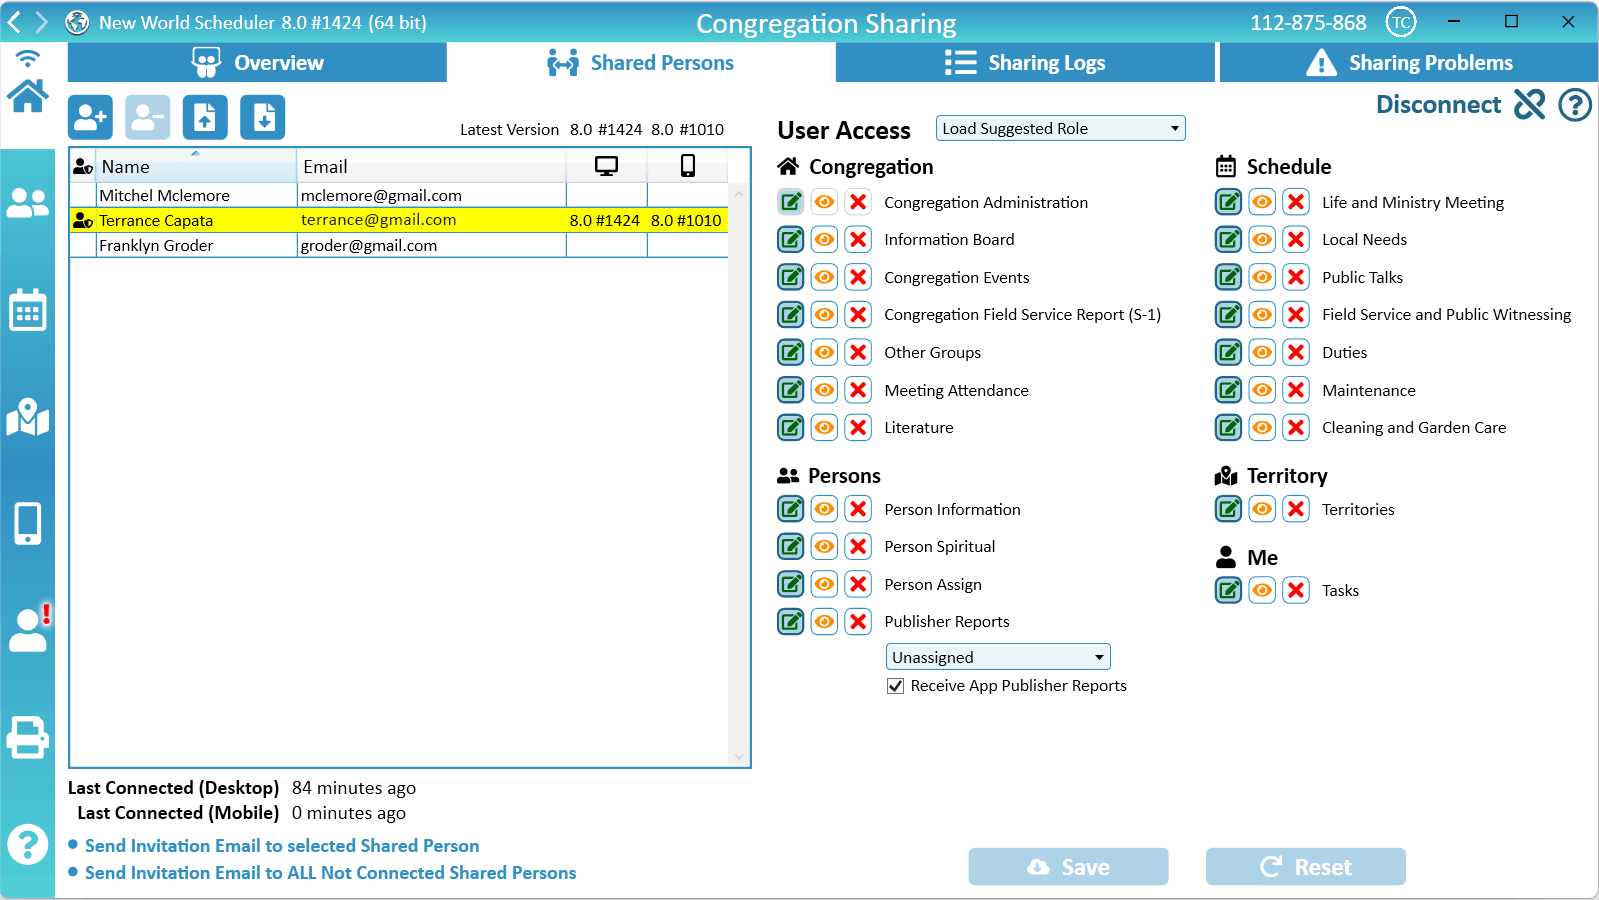Open the Home icon in sidebar
Image resolution: width=1599 pixels, height=900 pixels.
point(28,97)
